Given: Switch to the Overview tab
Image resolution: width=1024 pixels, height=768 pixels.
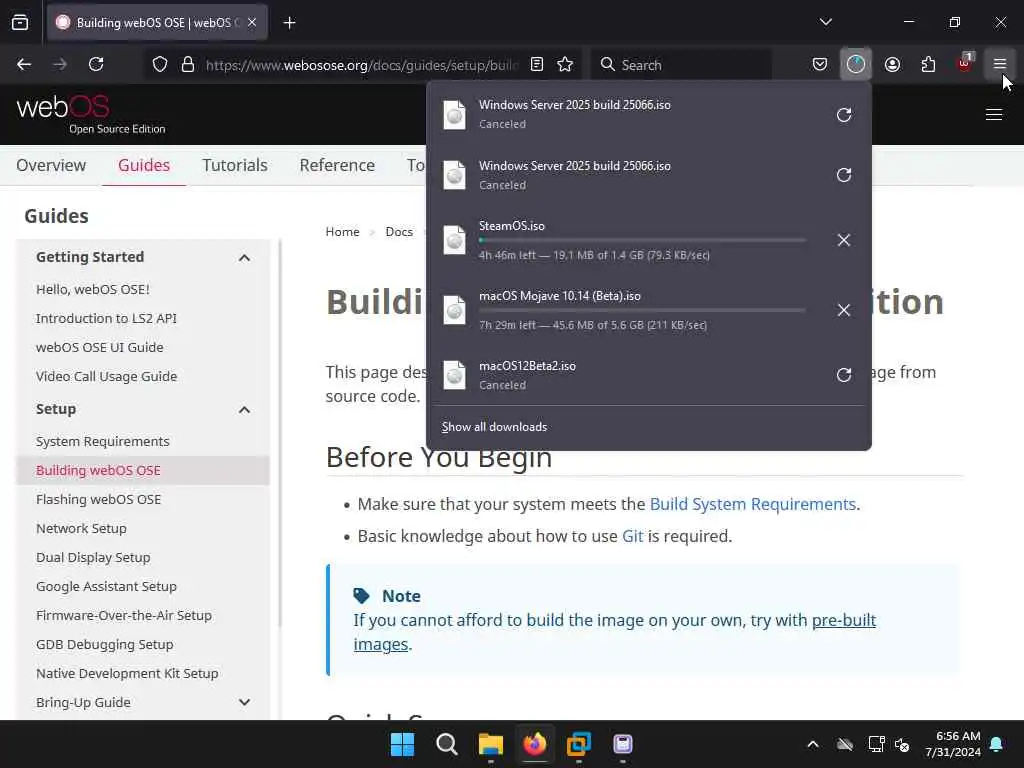Looking at the screenshot, I should coord(51,165).
